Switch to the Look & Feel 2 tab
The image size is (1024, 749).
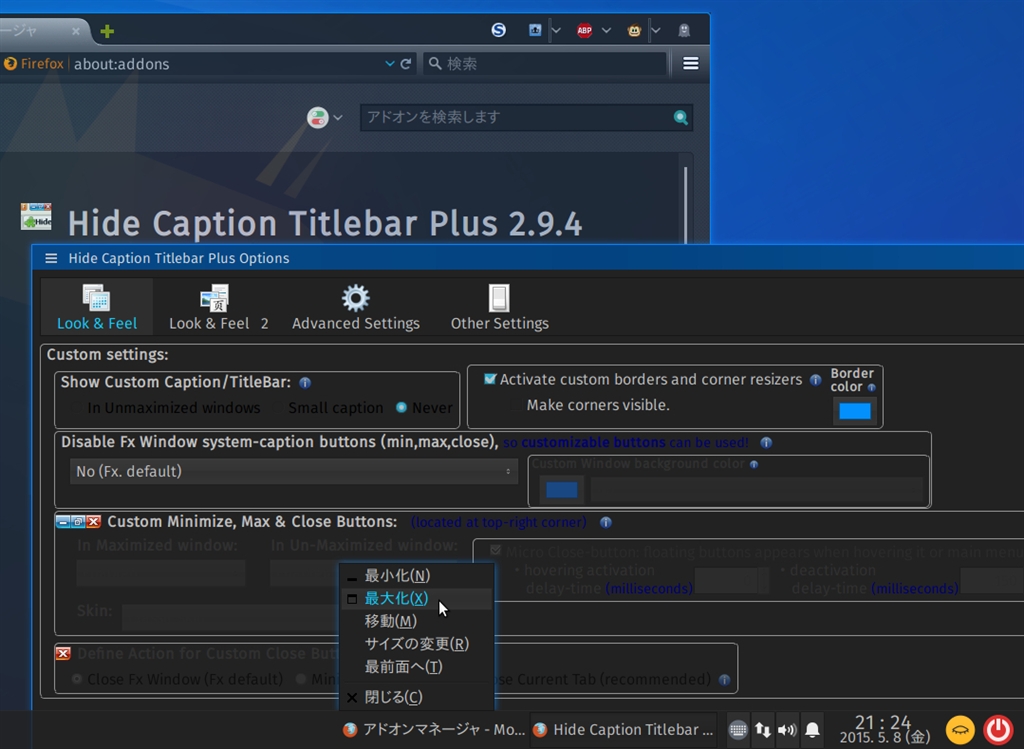(218, 307)
